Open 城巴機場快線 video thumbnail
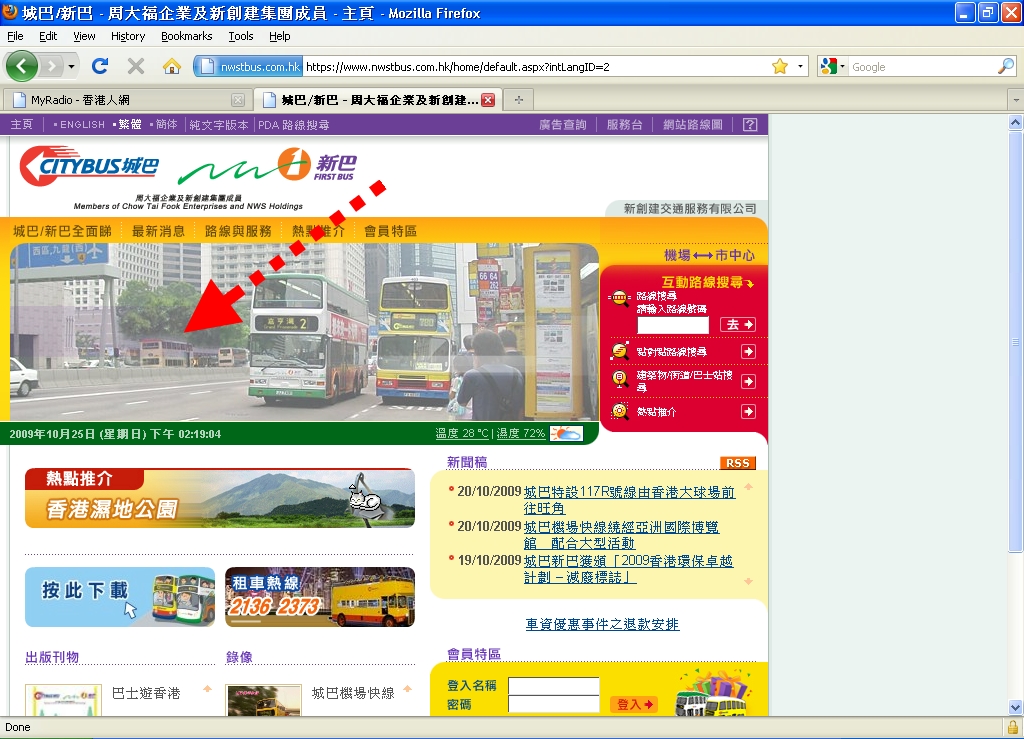This screenshot has height=739, width=1024. click(263, 700)
